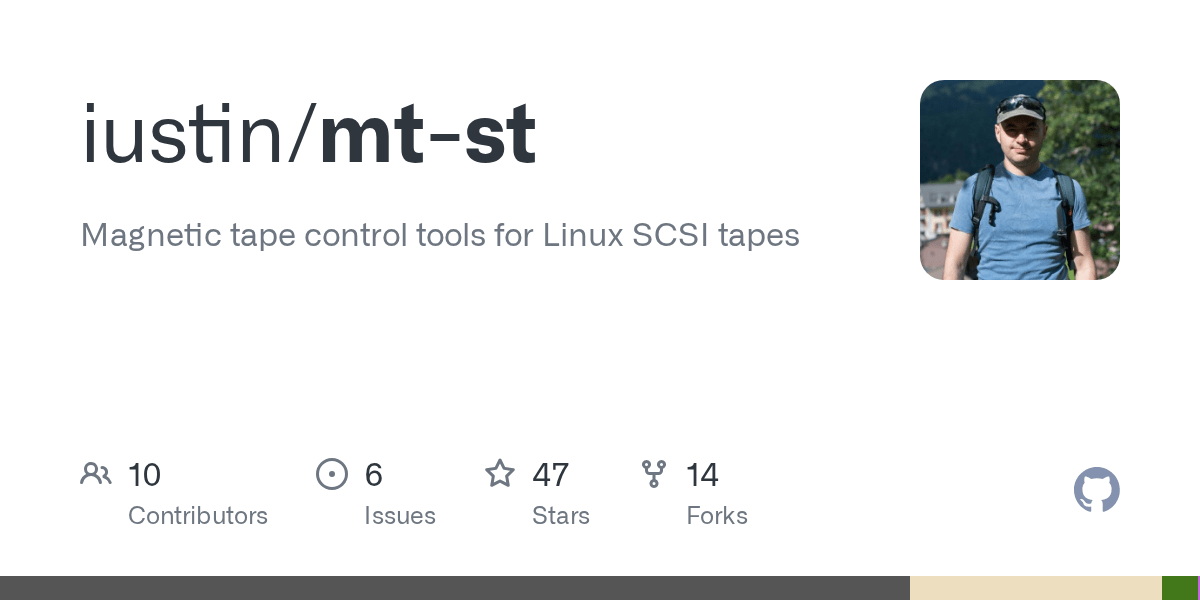Click the Forks branch icon

tap(654, 474)
